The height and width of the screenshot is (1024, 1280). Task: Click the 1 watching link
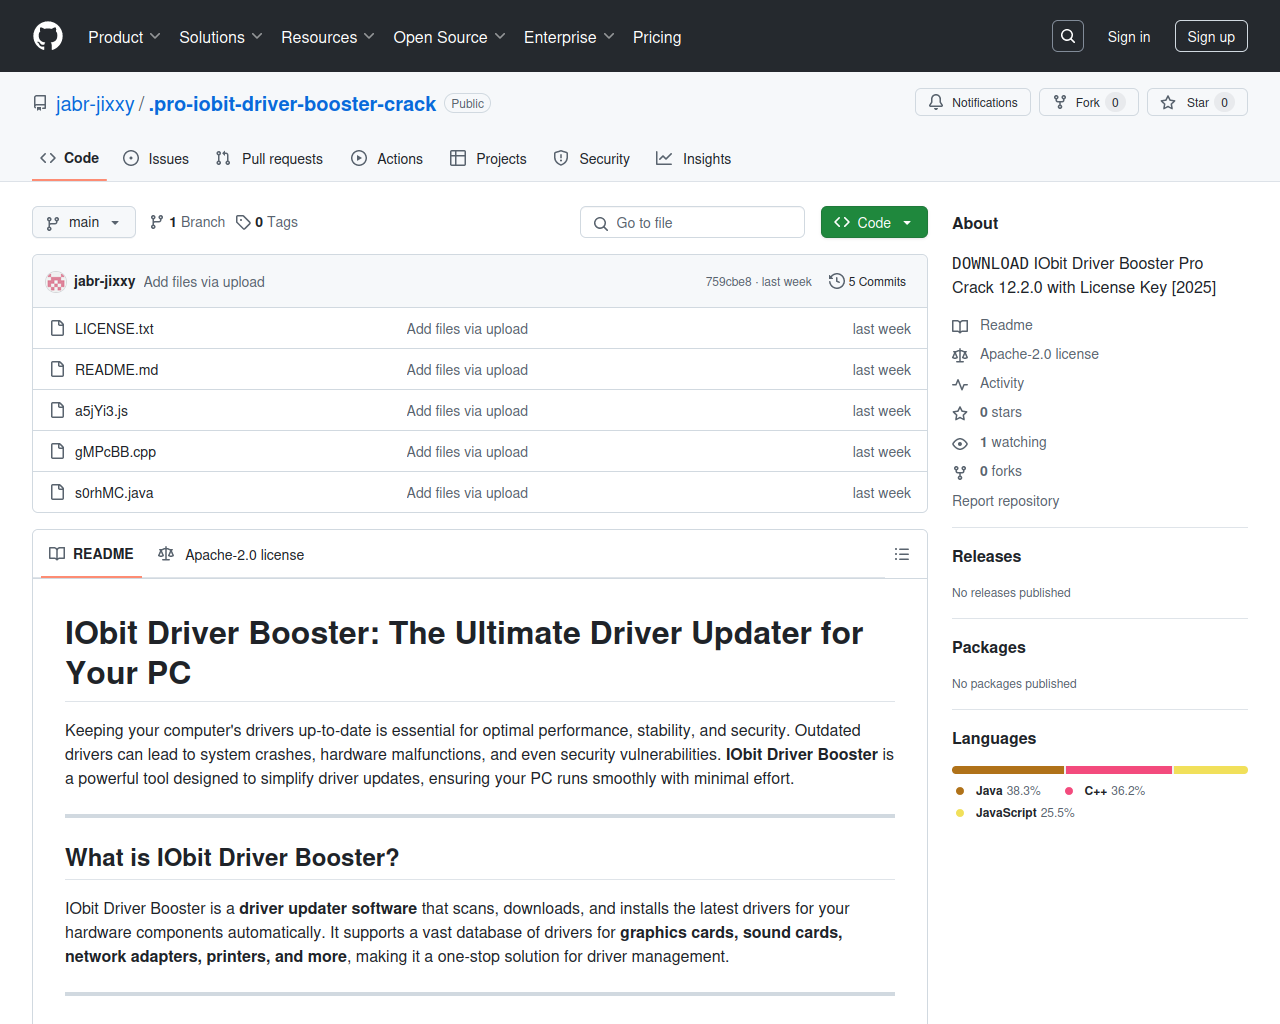click(x=1013, y=442)
